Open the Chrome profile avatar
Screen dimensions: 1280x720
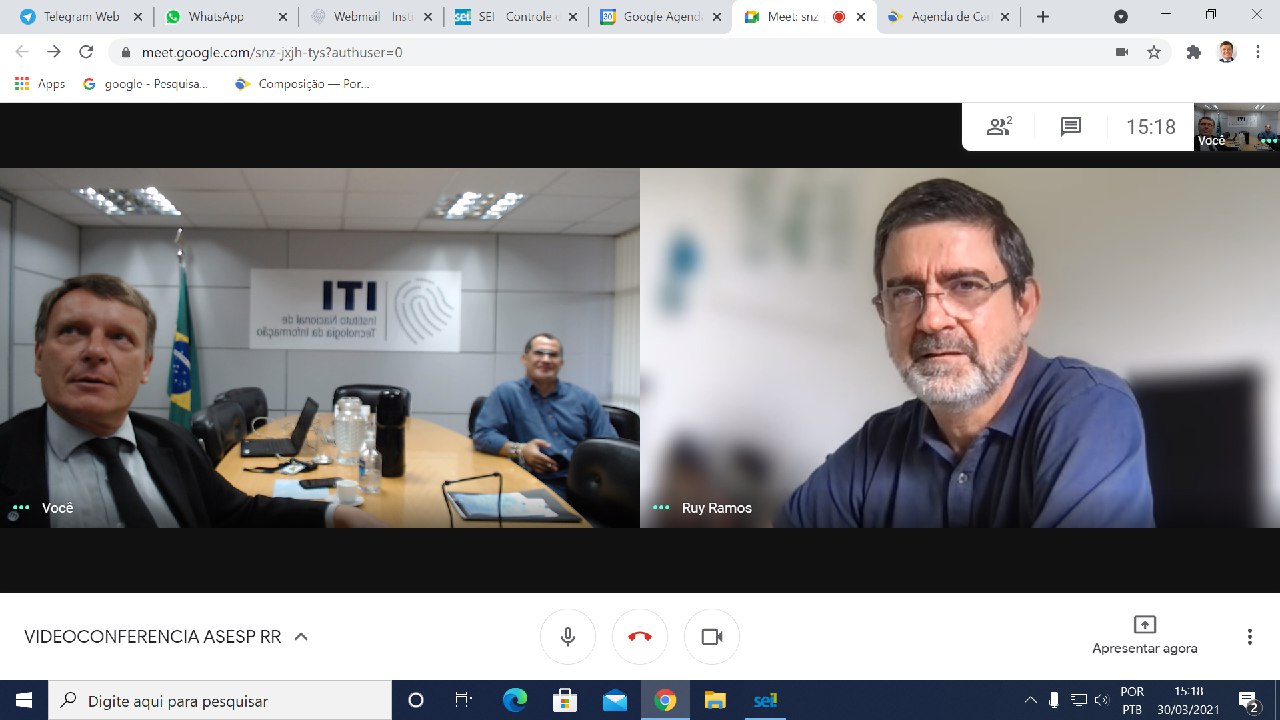pyautogui.click(x=1227, y=52)
